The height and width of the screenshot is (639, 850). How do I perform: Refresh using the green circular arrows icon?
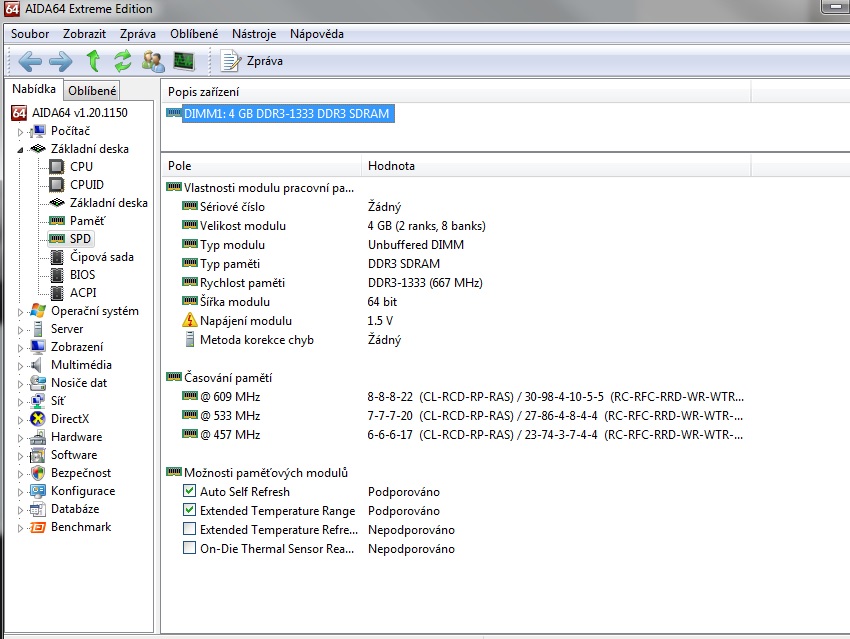tap(123, 61)
